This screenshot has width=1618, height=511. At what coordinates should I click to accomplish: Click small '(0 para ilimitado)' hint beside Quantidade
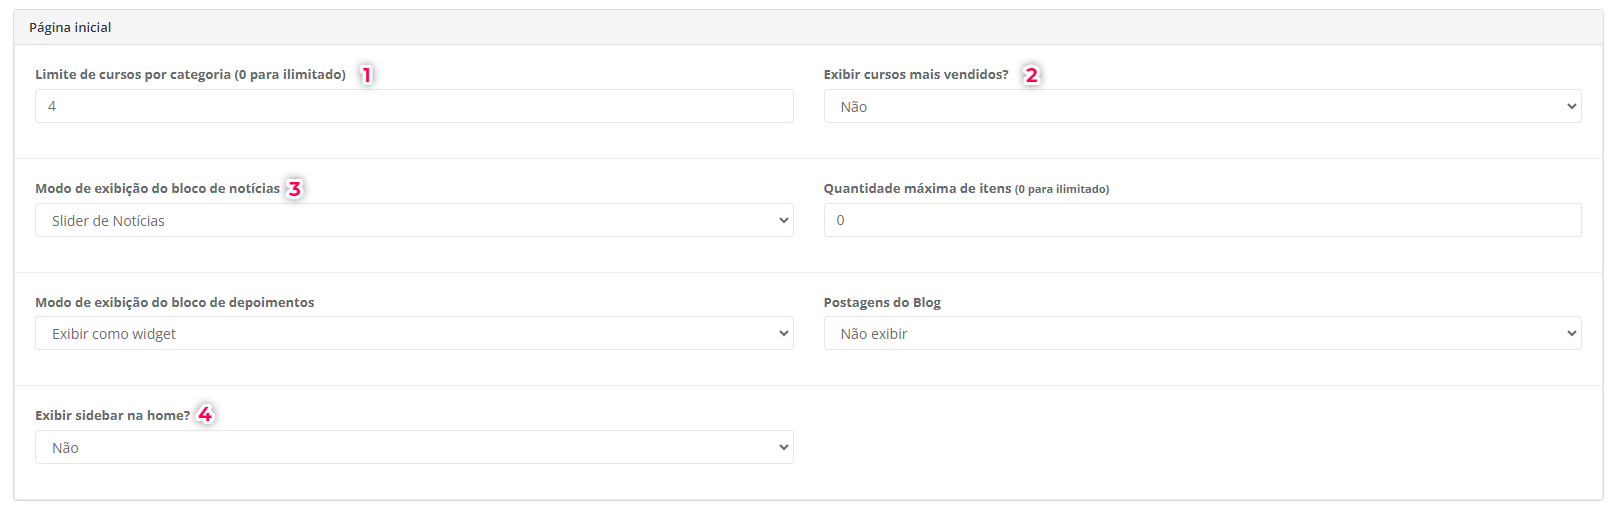pos(1062,189)
